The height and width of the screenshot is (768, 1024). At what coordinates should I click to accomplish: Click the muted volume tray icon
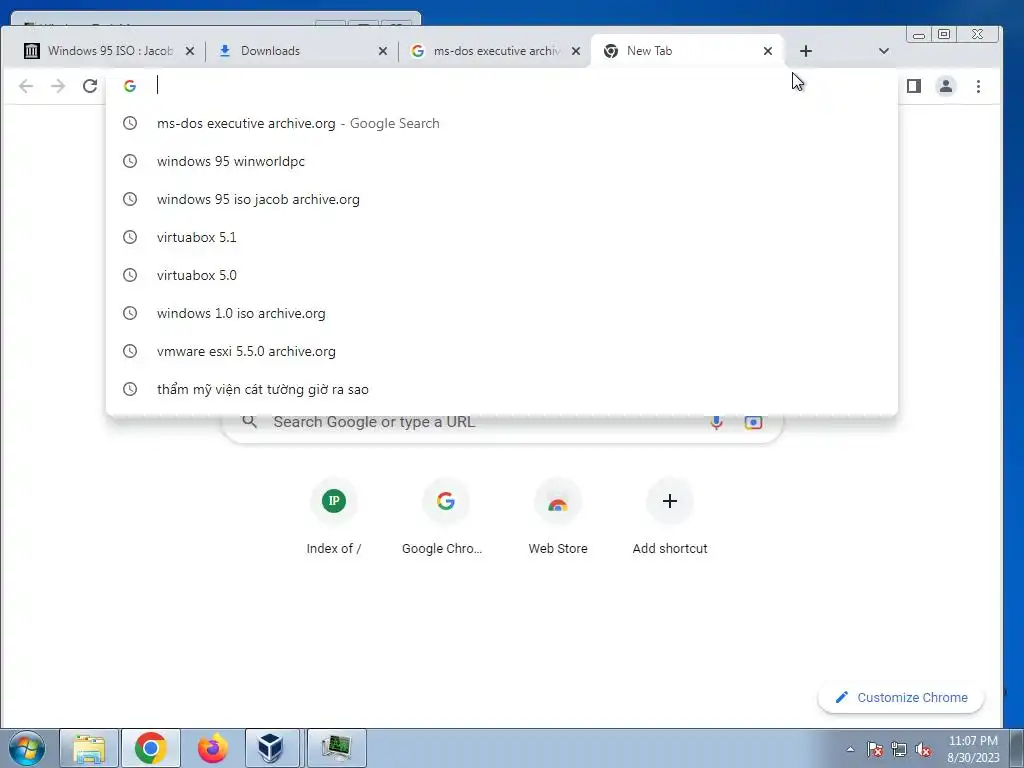923,749
